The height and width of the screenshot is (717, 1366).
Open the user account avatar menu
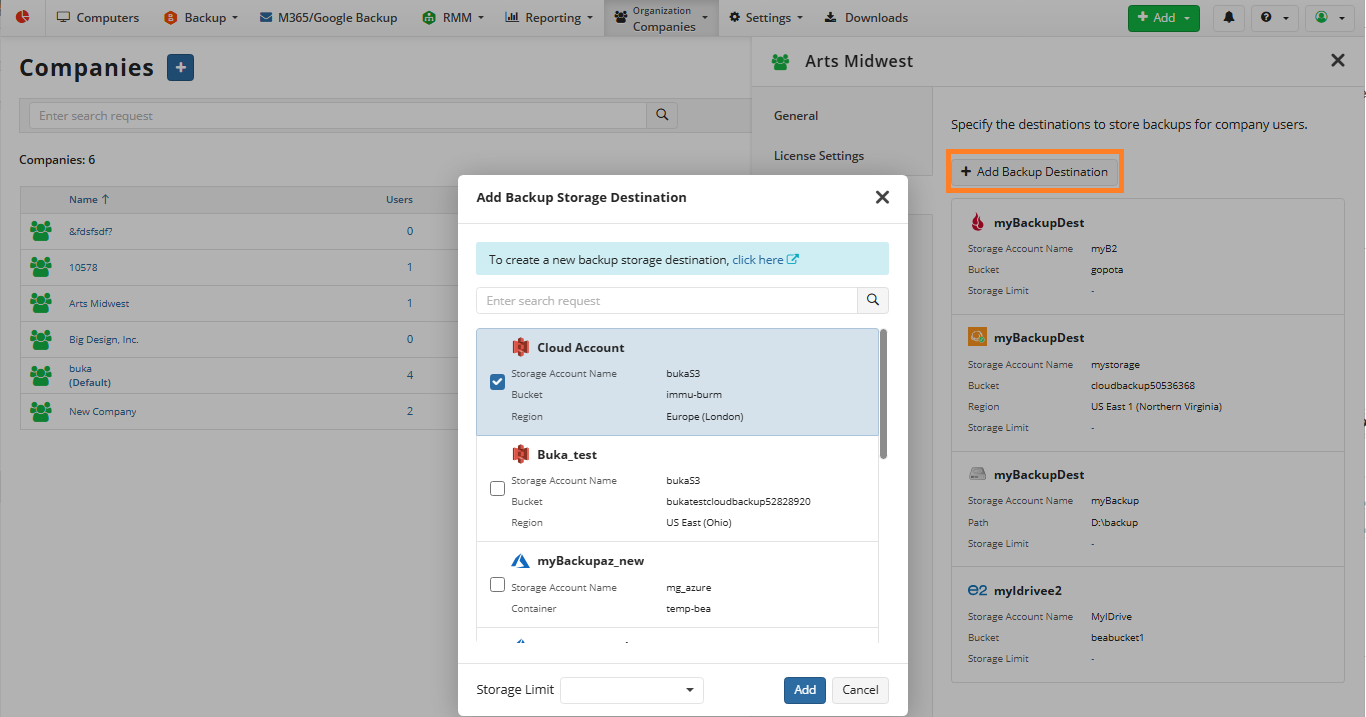point(1328,18)
